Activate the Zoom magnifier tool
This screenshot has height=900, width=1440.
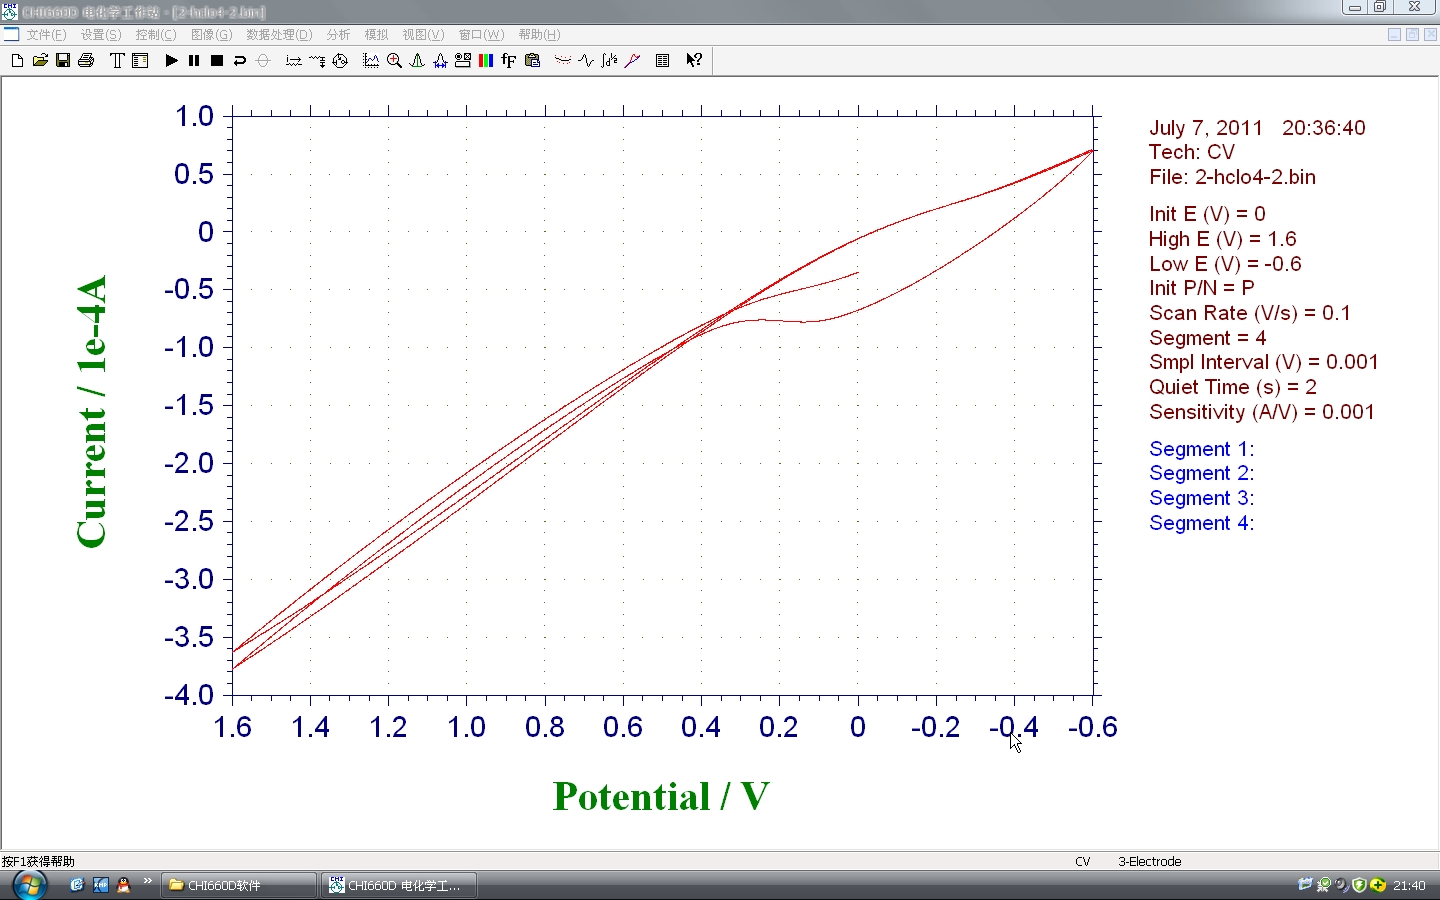[x=394, y=61]
